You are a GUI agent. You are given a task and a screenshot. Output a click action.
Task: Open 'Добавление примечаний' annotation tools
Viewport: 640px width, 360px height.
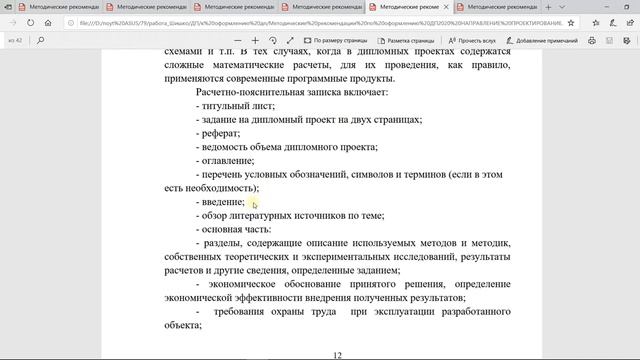pyautogui.click(x=542, y=40)
